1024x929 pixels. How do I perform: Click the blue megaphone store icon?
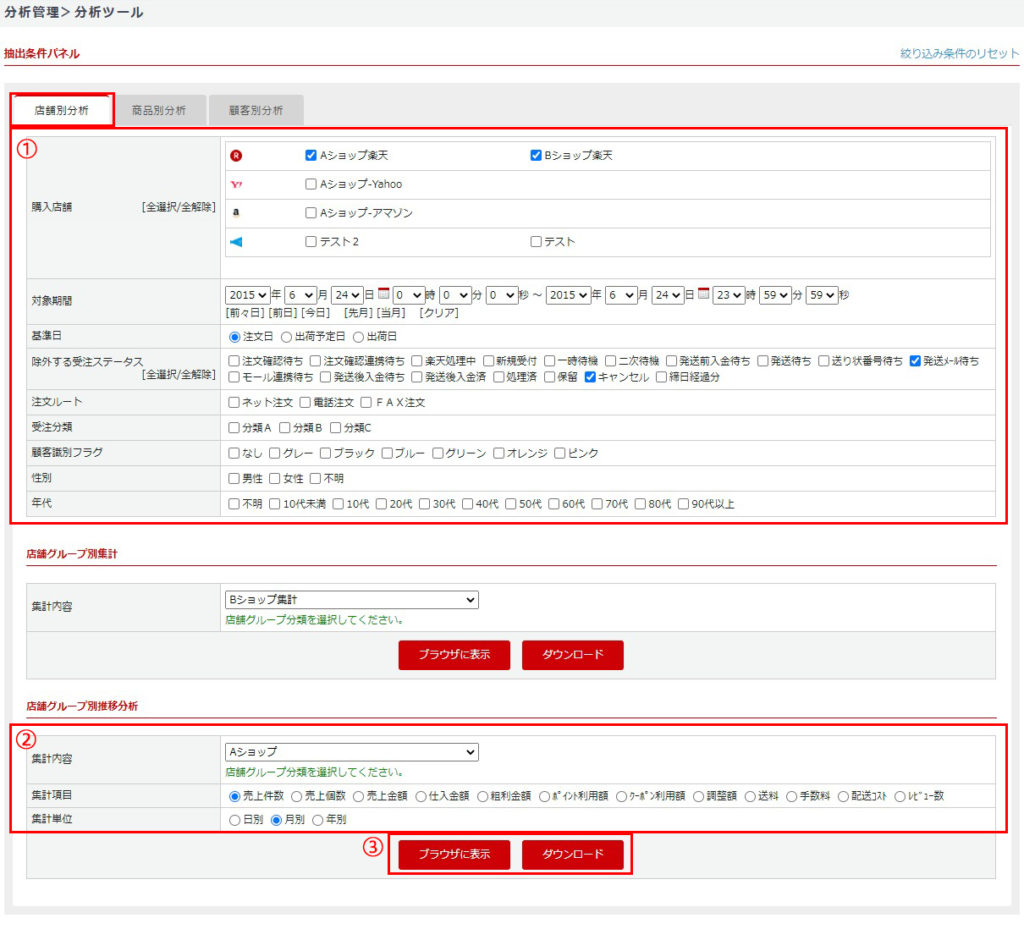236,242
